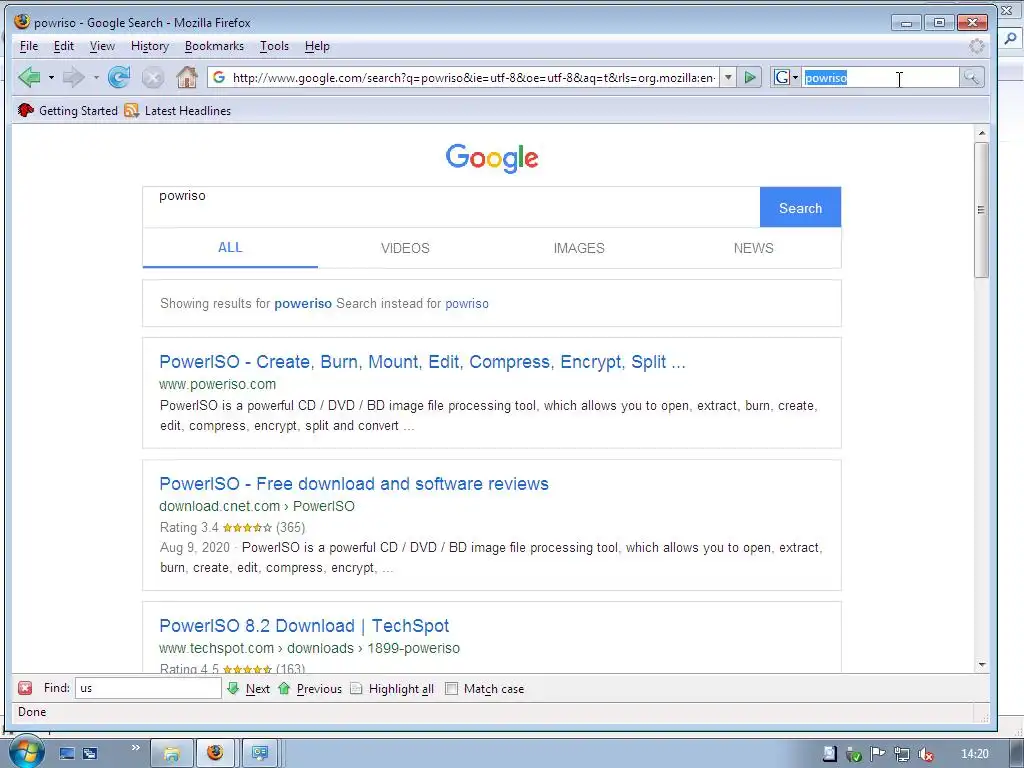This screenshot has width=1024, height=768.
Task: Open the Bookmarks menu
Action: pyautogui.click(x=214, y=46)
